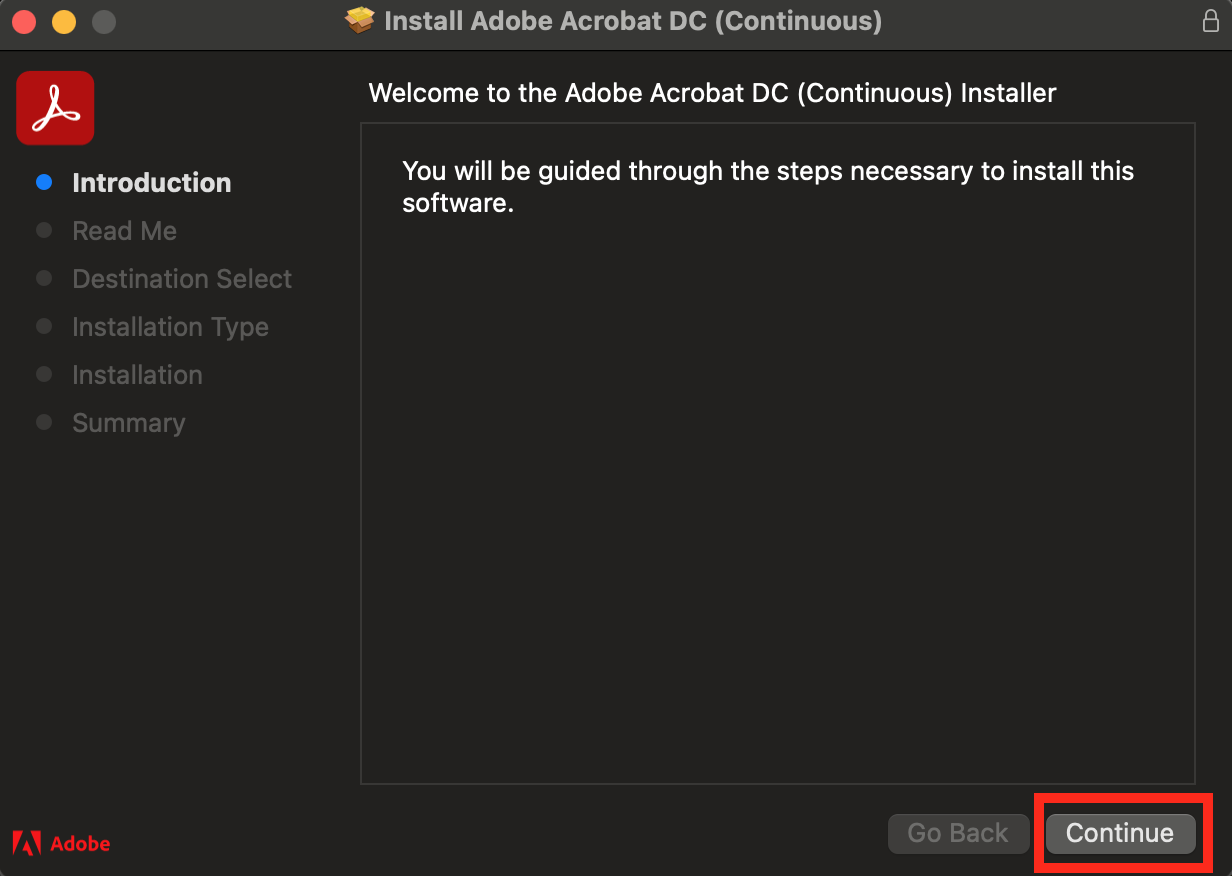This screenshot has height=876, width=1232.
Task: Click the Continue button
Action: pos(1120,833)
